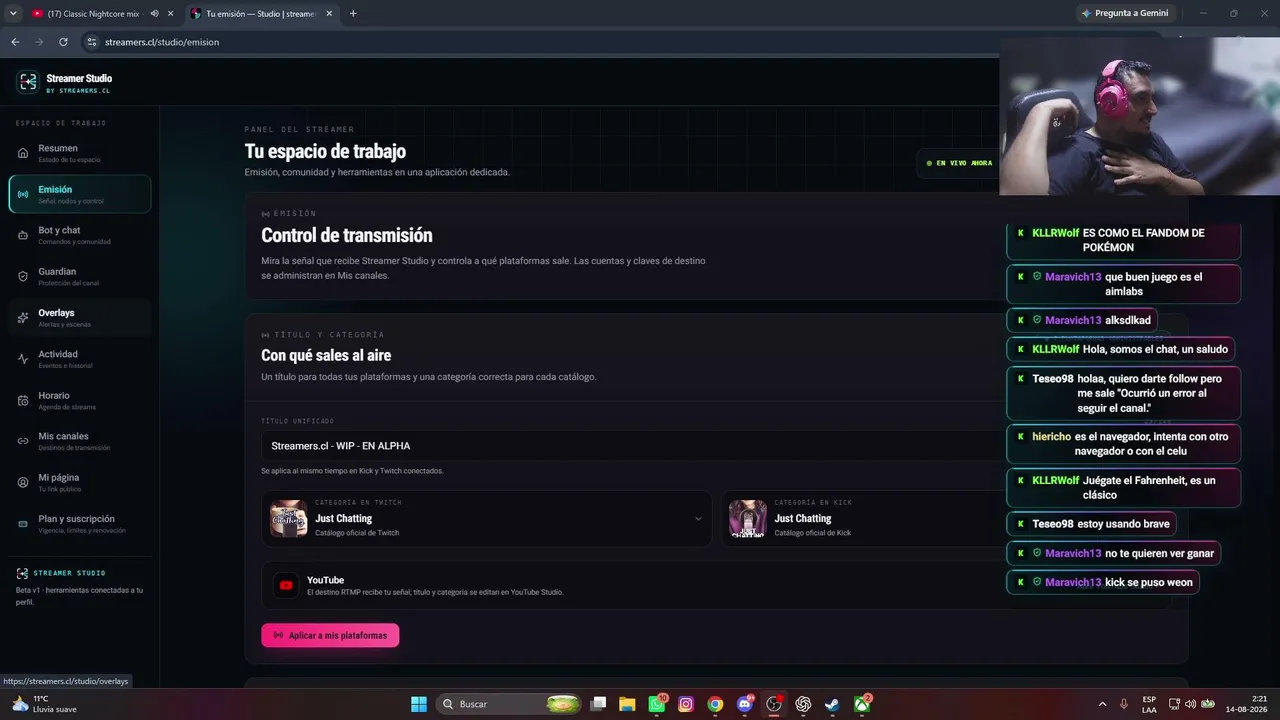The image size is (1280, 720).
Task: Reload the streamers.cl page
Action: coord(63,42)
